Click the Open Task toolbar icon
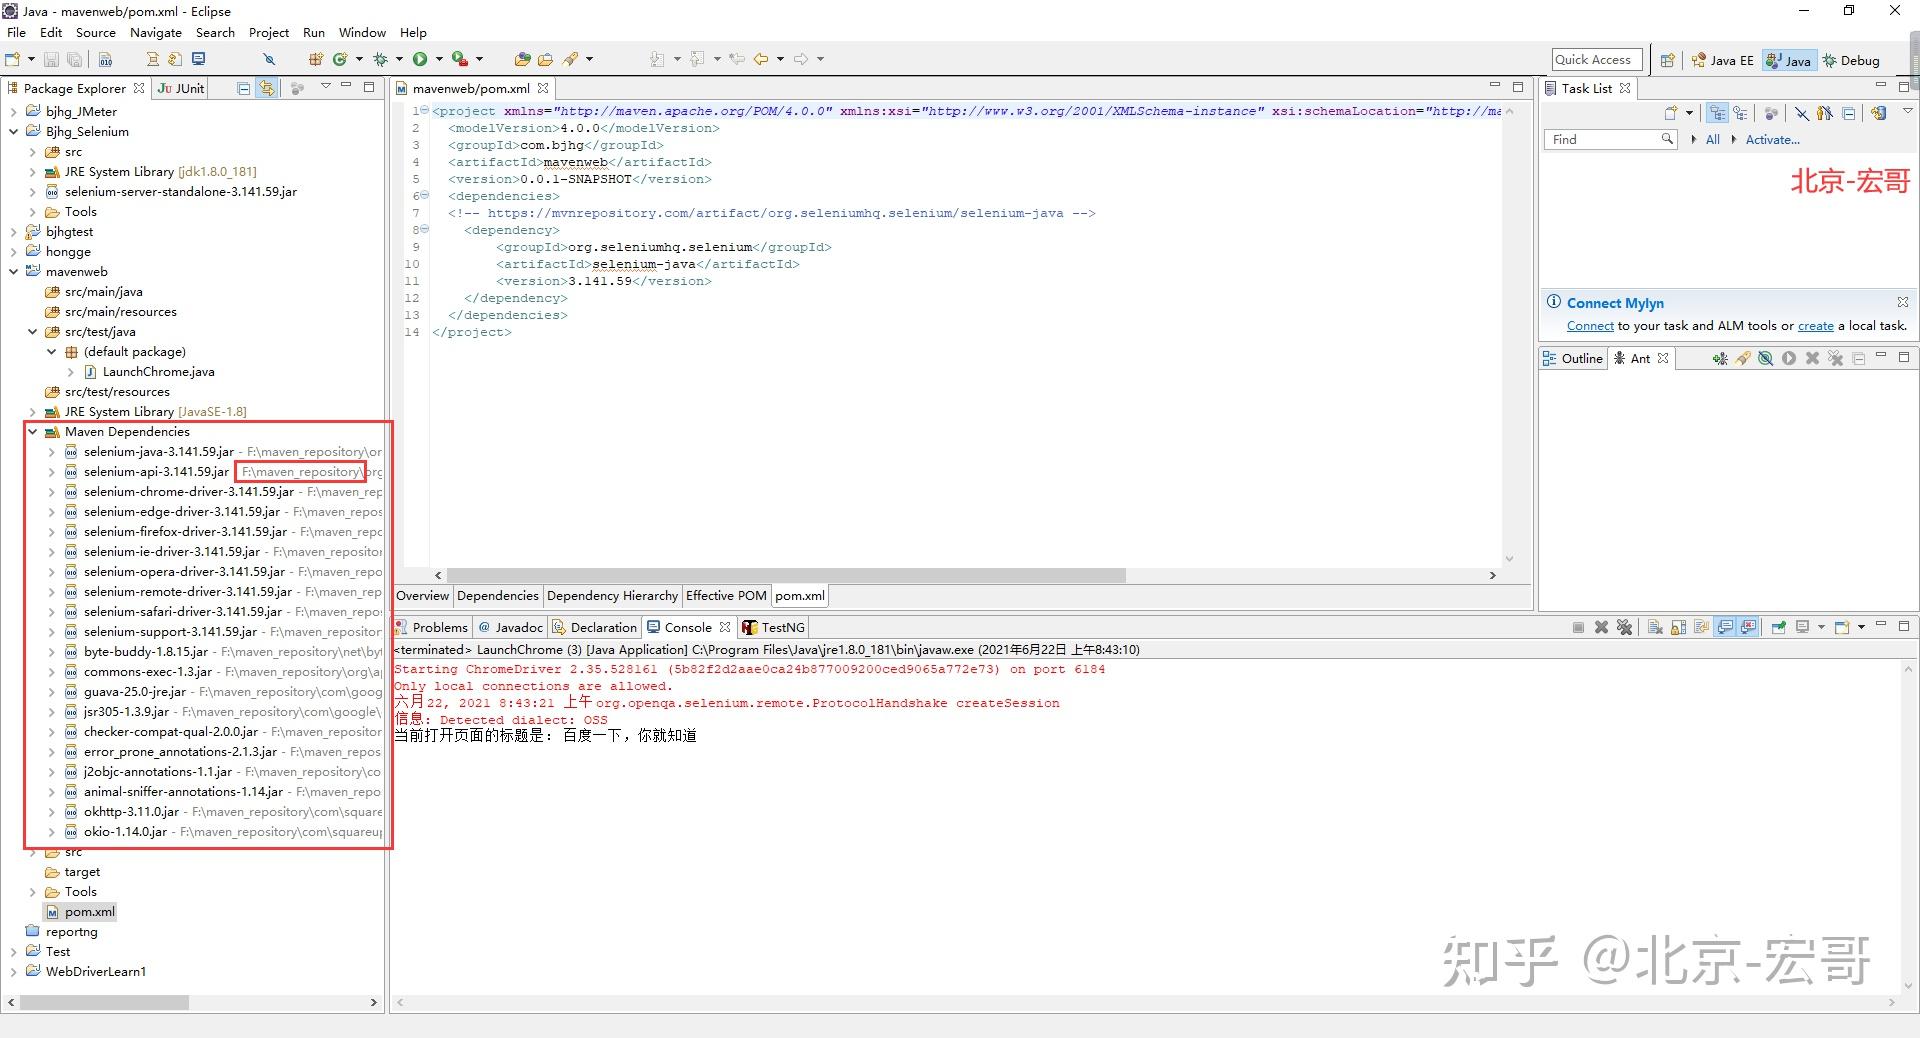The image size is (1920, 1038). pyautogui.click(x=545, y=60)
